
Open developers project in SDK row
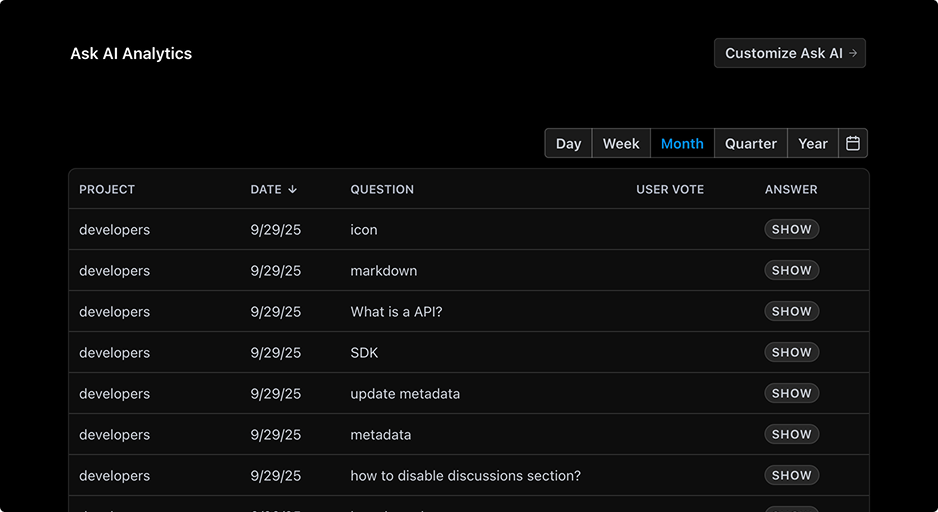[x=114, y=353]
